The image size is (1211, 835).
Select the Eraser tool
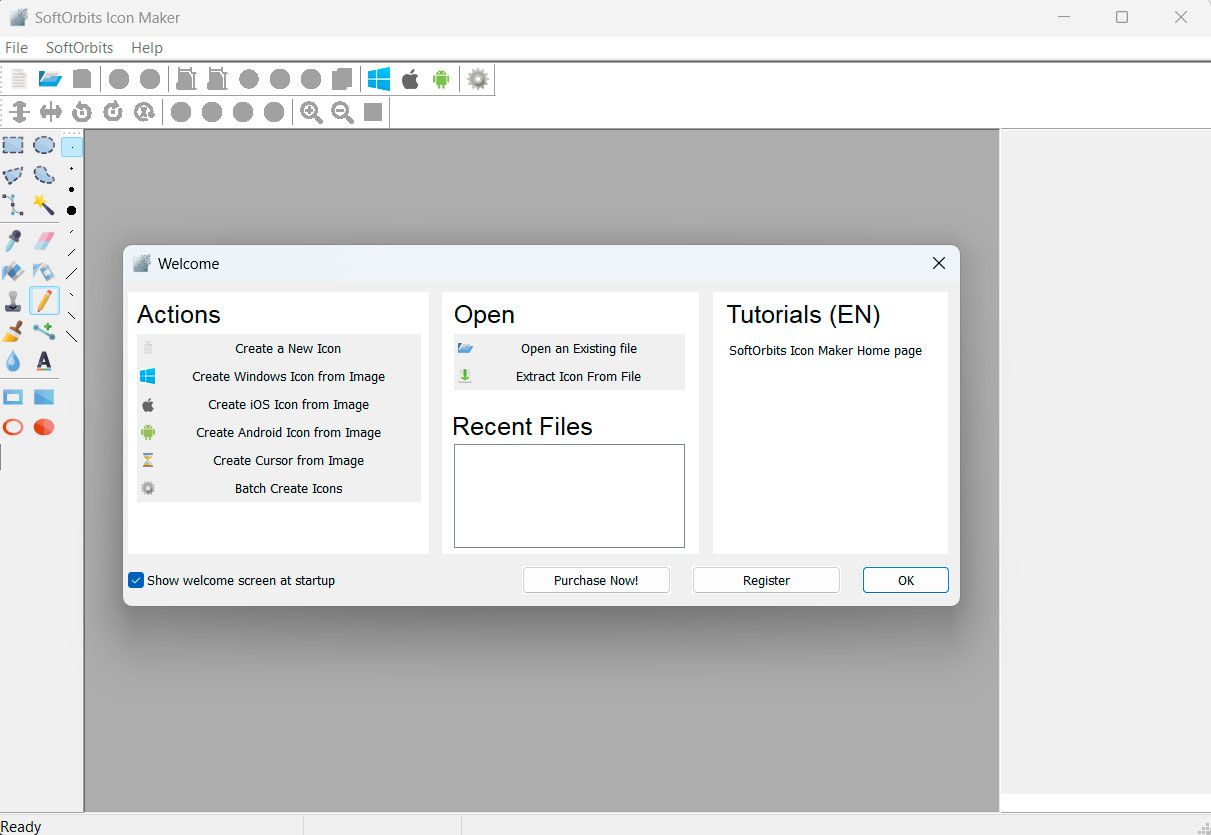44,240
